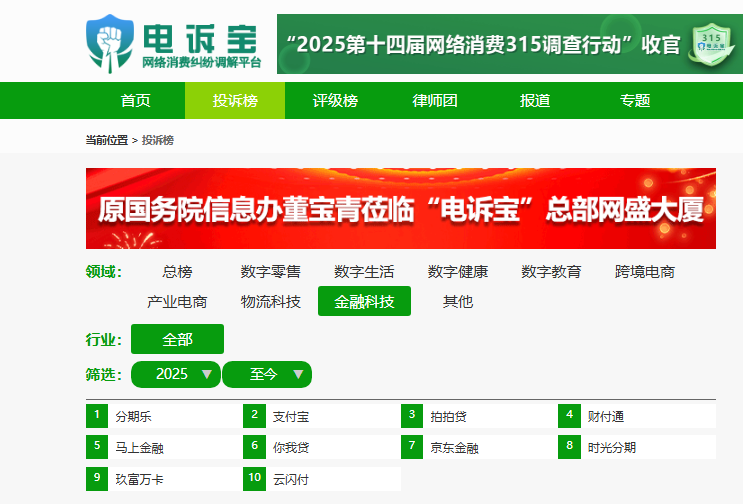Viewport: 743px width, 504px height.
Task: Open rank 3 entry 拍拍贷
Action: pos(479,416)
